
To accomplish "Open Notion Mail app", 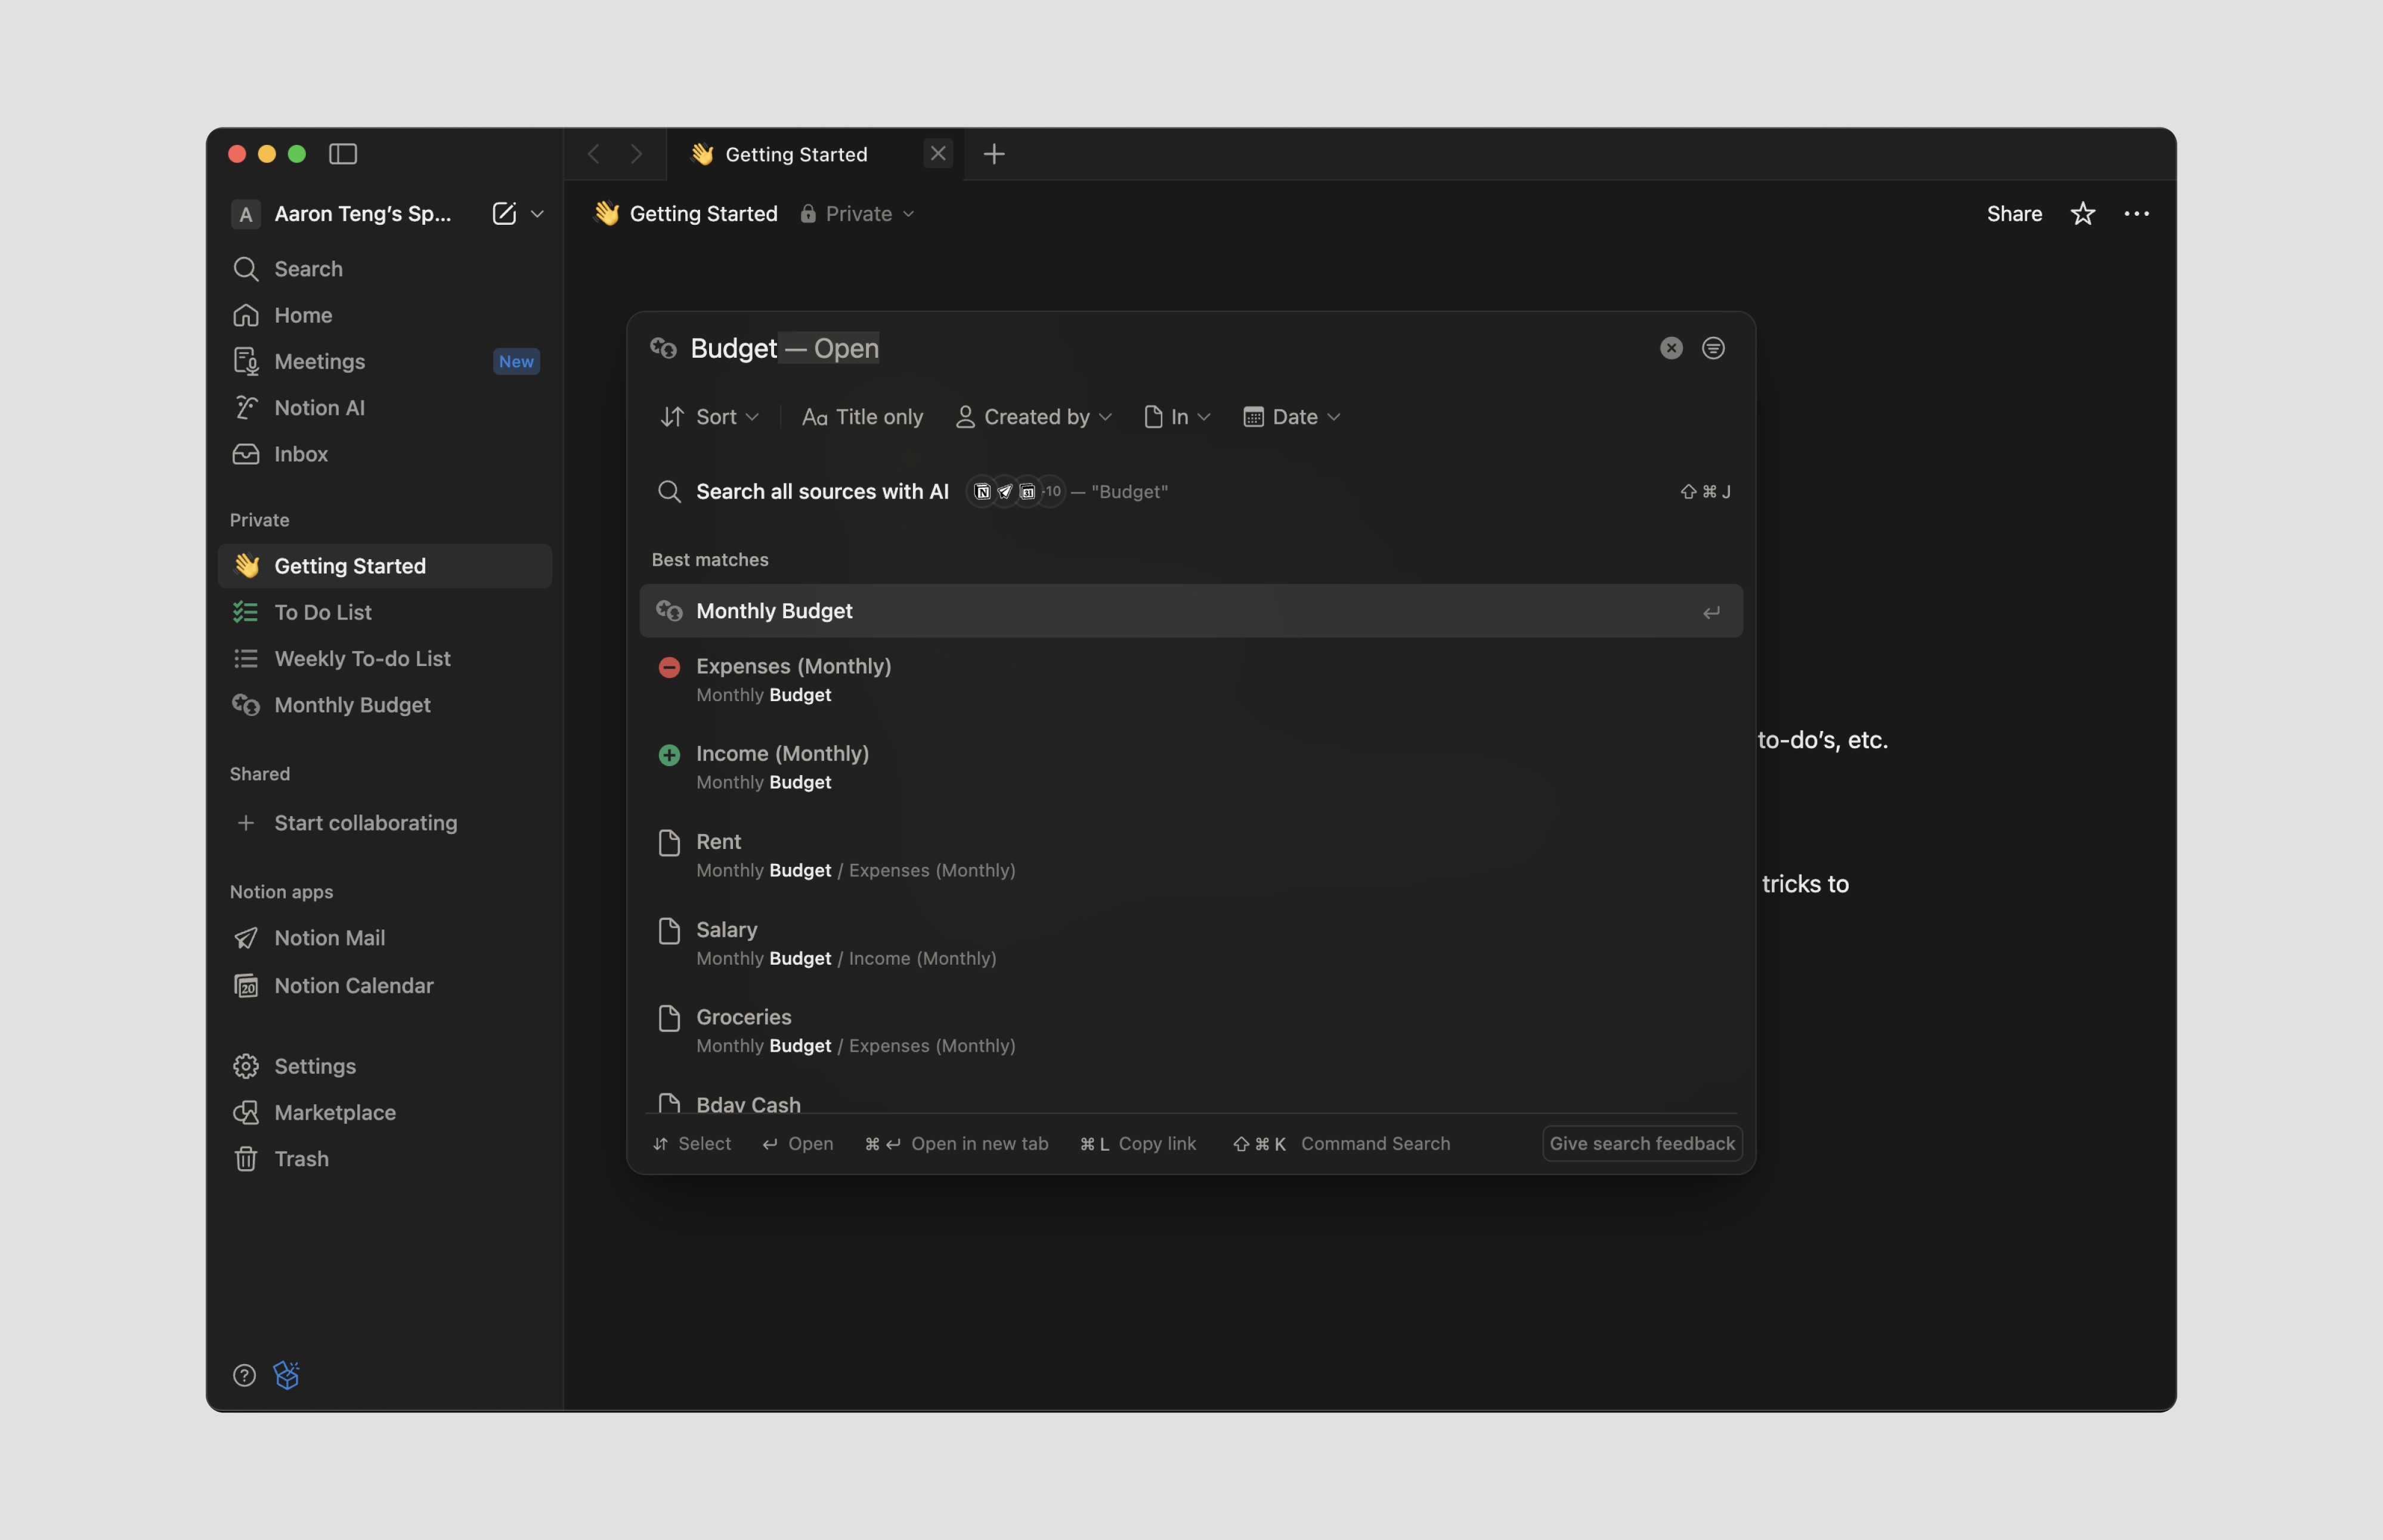I will pos(329,938).
